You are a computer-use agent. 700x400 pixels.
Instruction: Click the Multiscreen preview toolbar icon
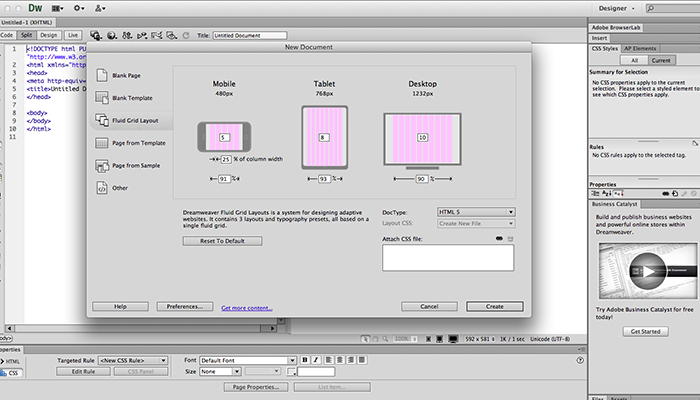click(96, 35)
